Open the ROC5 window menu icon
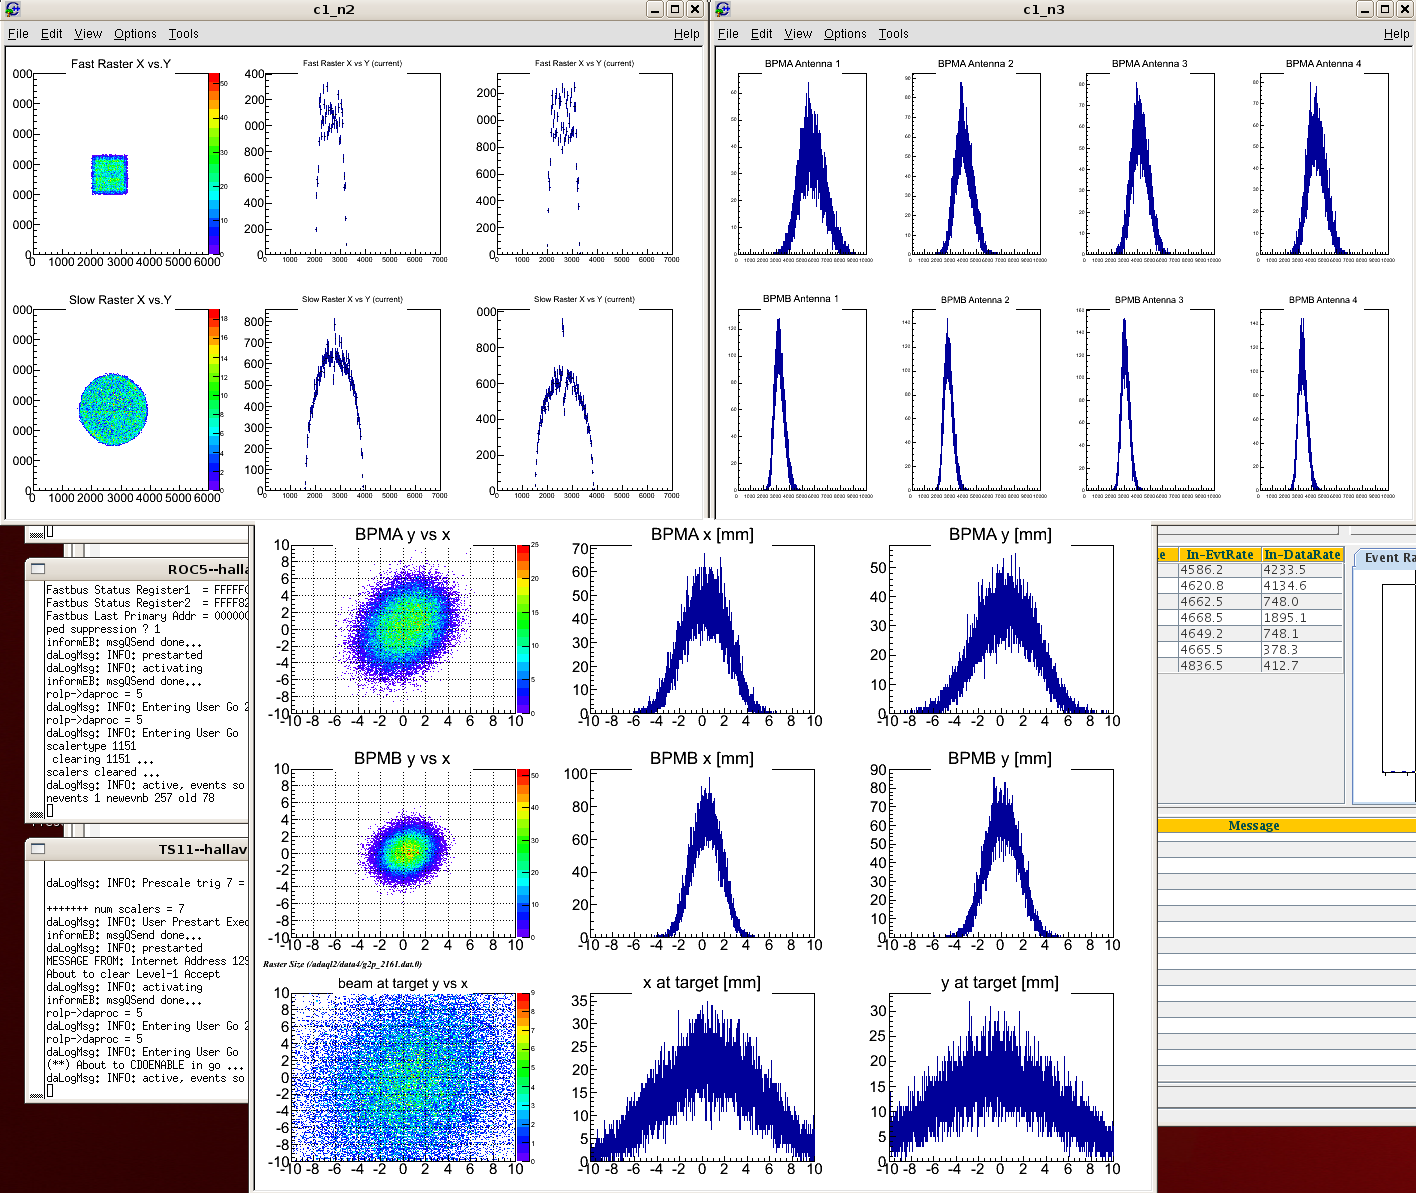Viewport: 1416px width, 1193px height. (x=38, y=568)
